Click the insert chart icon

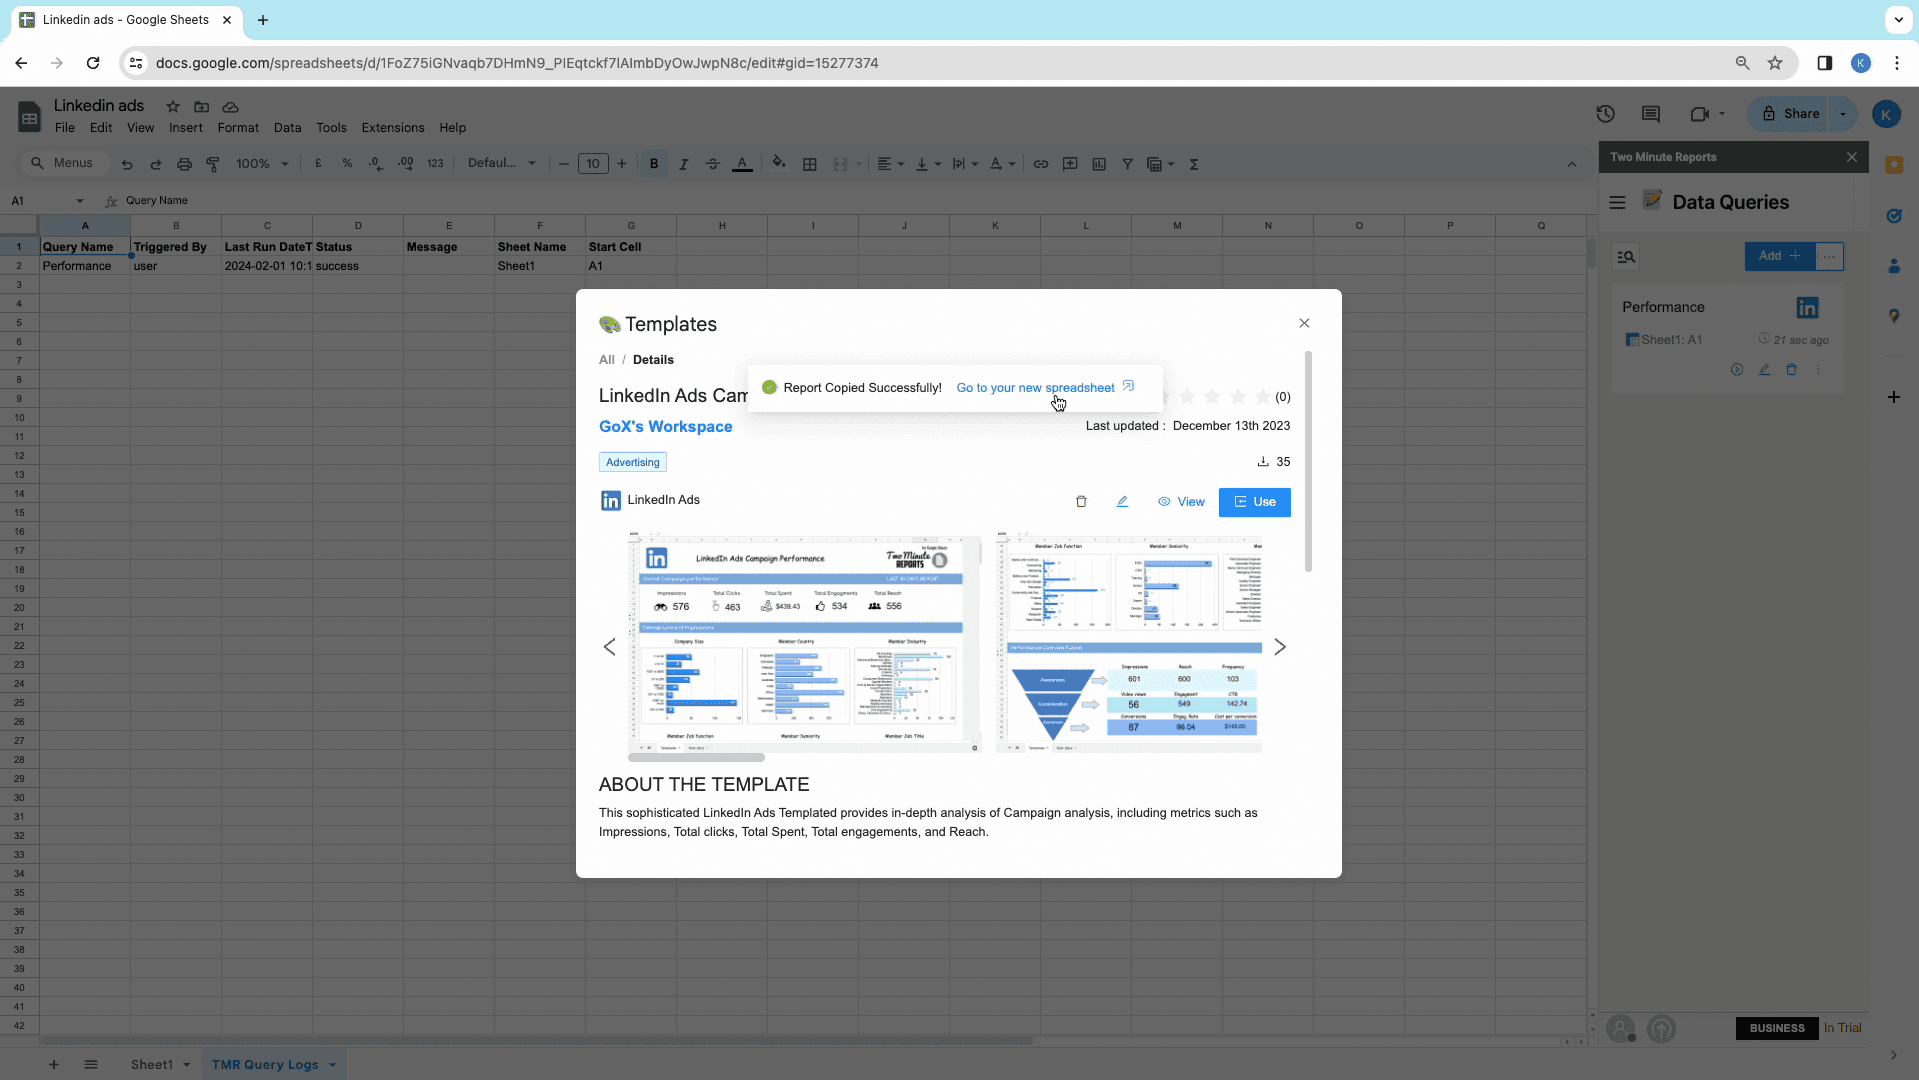[x=1099, y=164]
